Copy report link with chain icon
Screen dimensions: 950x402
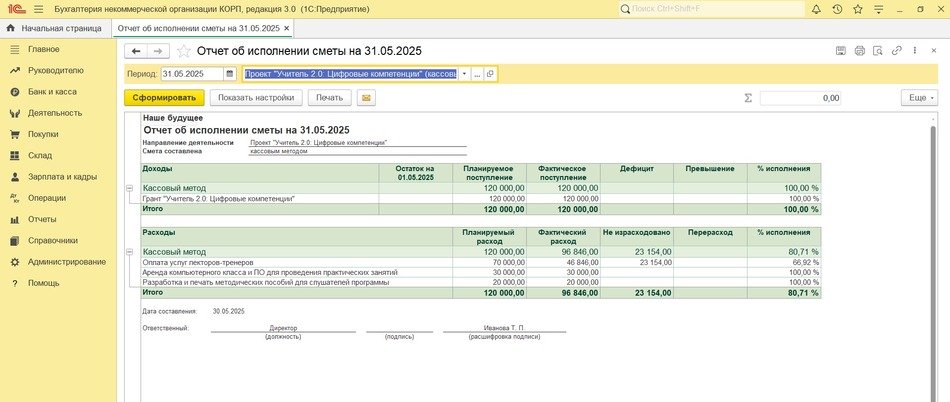pyautogui.click(x=897, y=51)
